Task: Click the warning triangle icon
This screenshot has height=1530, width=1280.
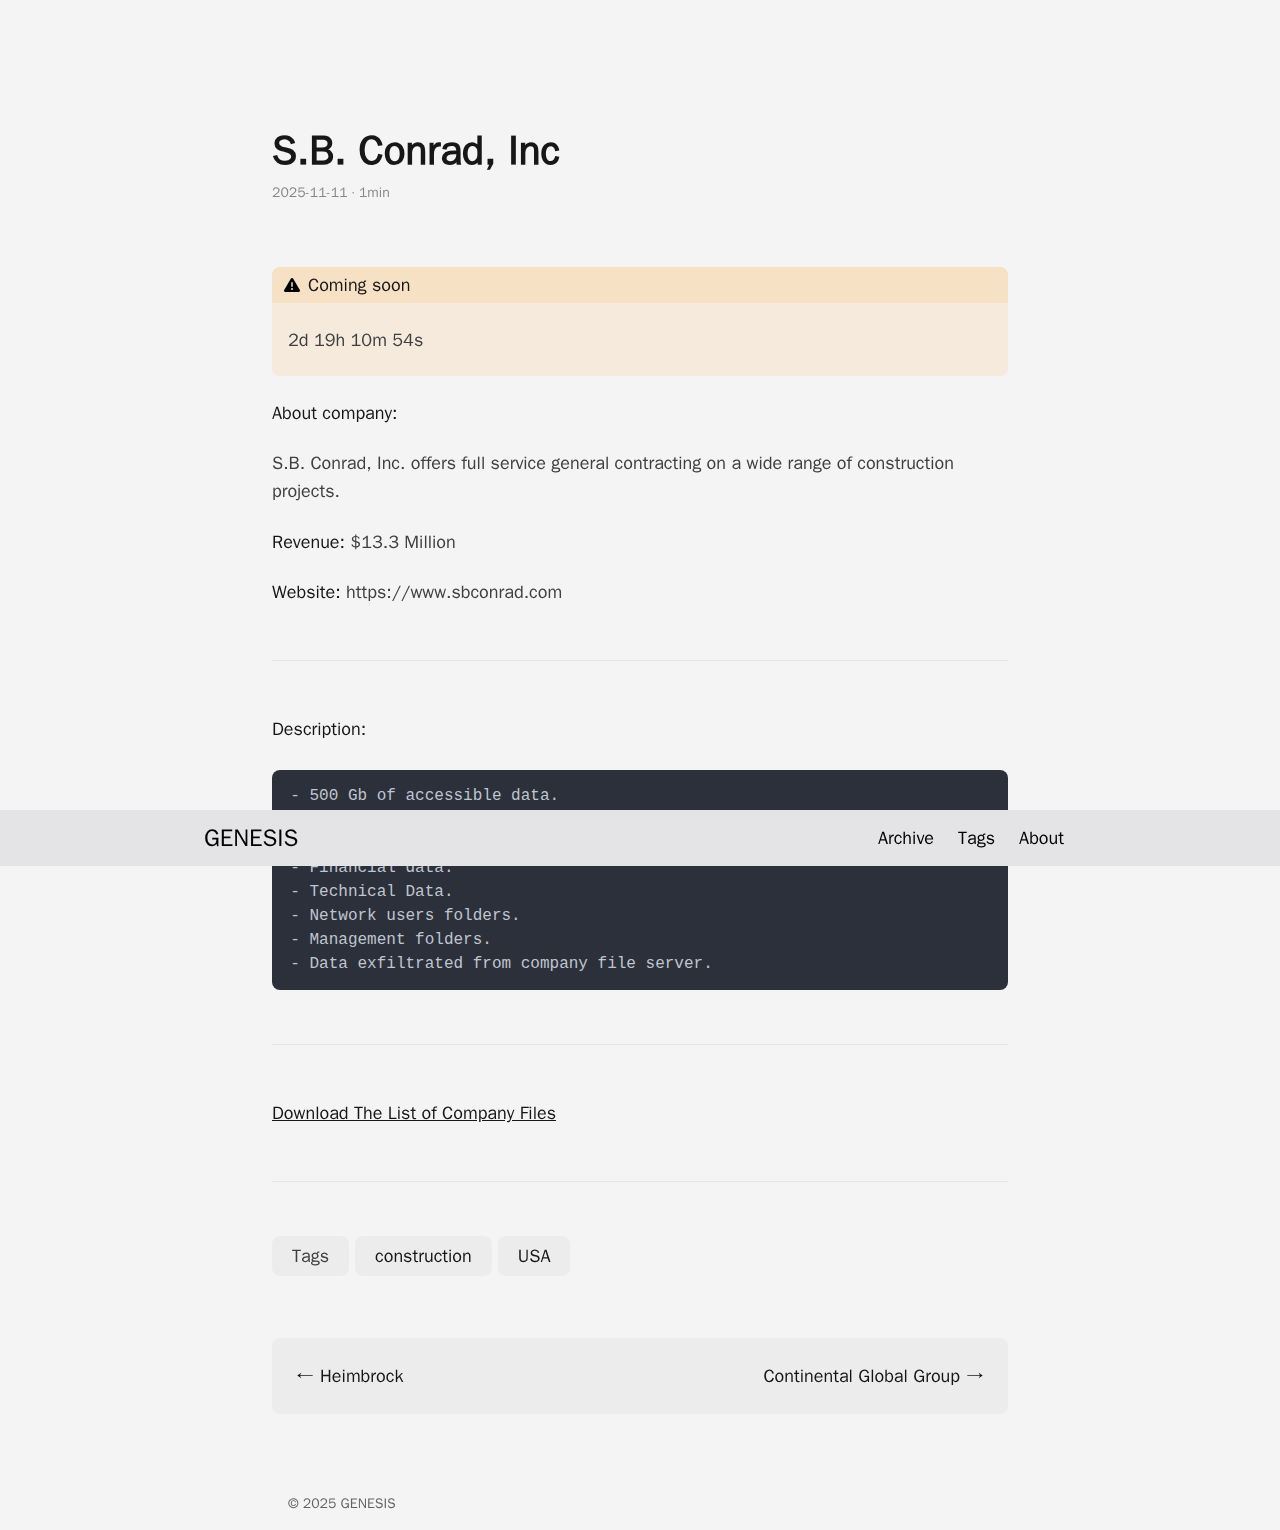Action: pos(292,286)
